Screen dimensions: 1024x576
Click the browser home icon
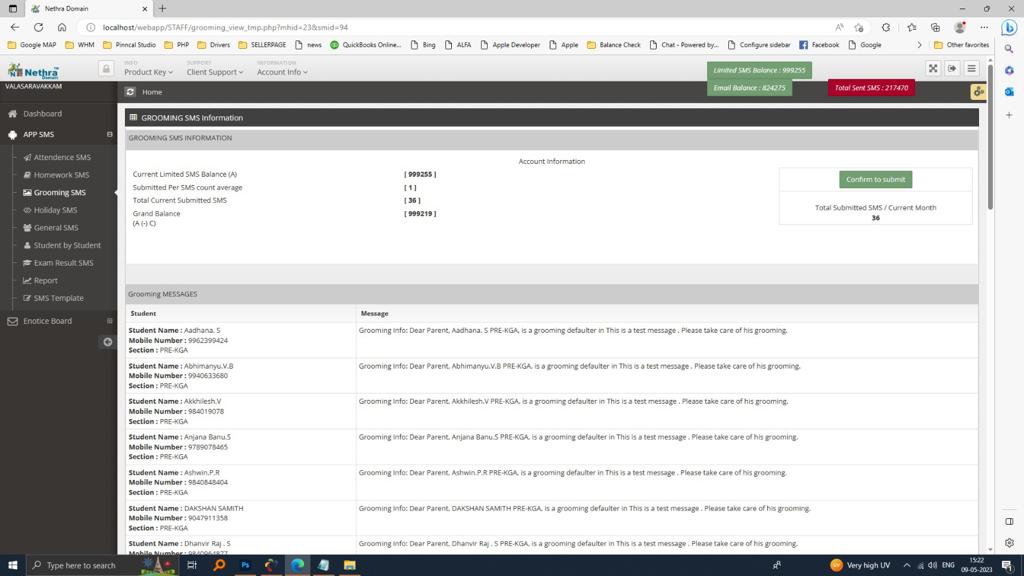pyautogui.click(x=62, y=27)
